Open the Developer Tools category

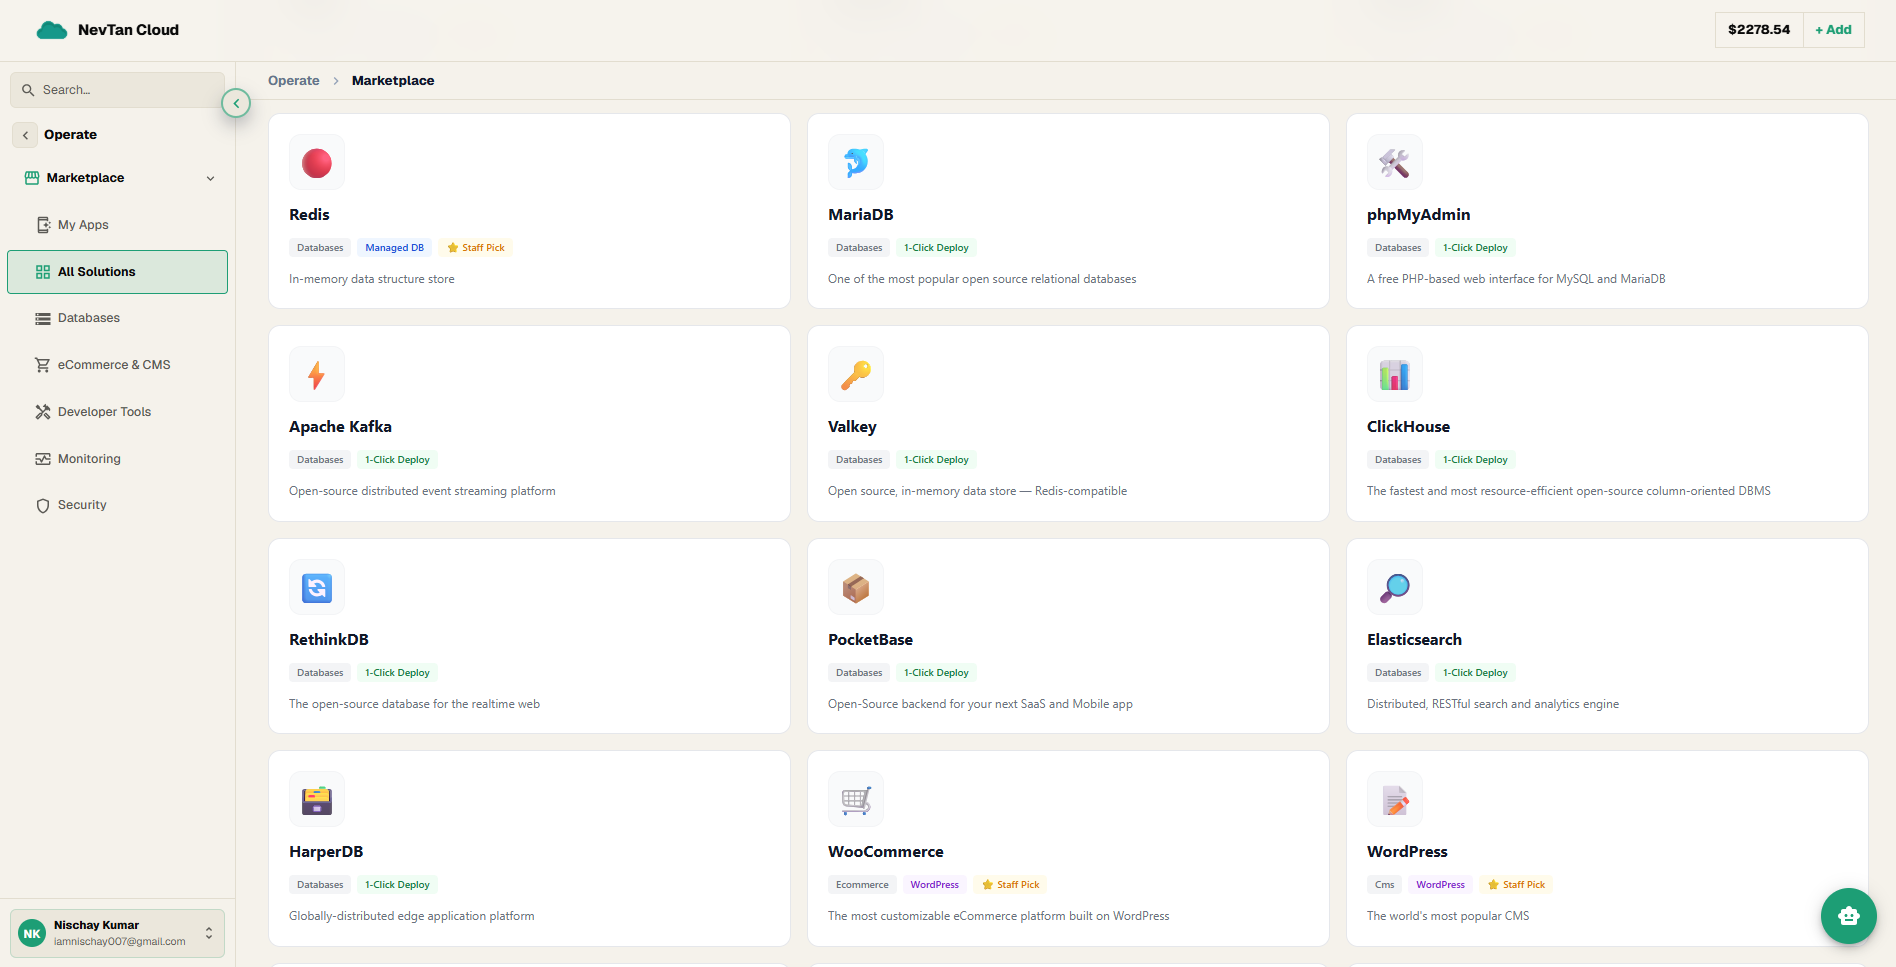pos(117,412)
